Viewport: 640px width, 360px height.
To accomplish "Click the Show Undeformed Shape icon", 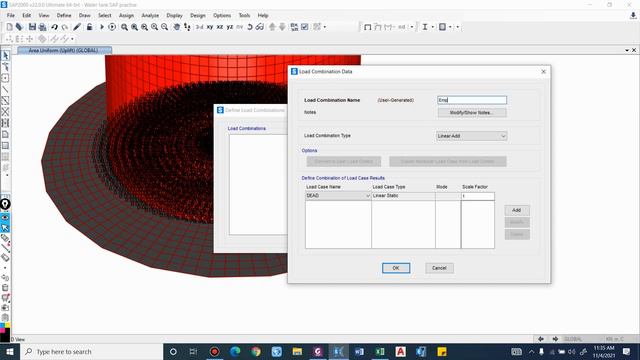I will pos(367,27).
